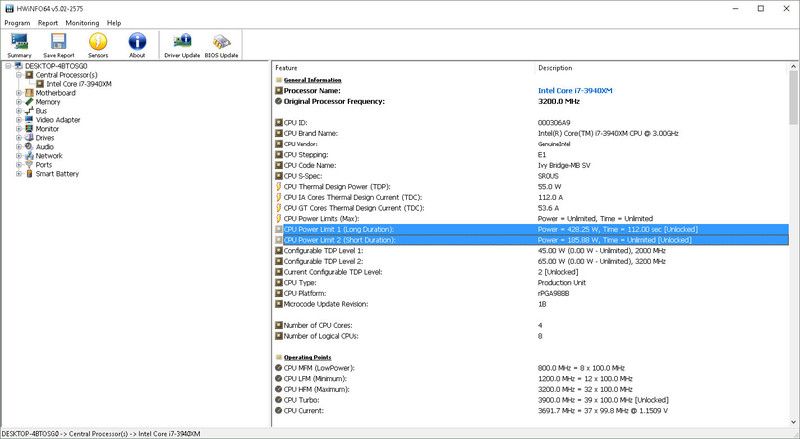This screenshot has width=800, height=439.
Task: Select the Motherboard tree item
Action: click(x=56, y=93)
